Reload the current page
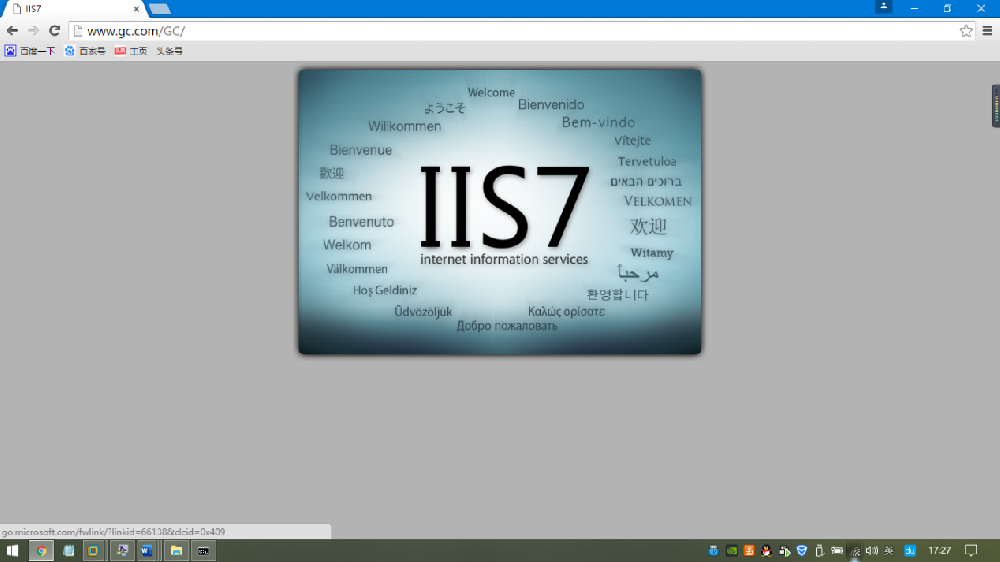The image size is (1000, 562). pos(54,31)
